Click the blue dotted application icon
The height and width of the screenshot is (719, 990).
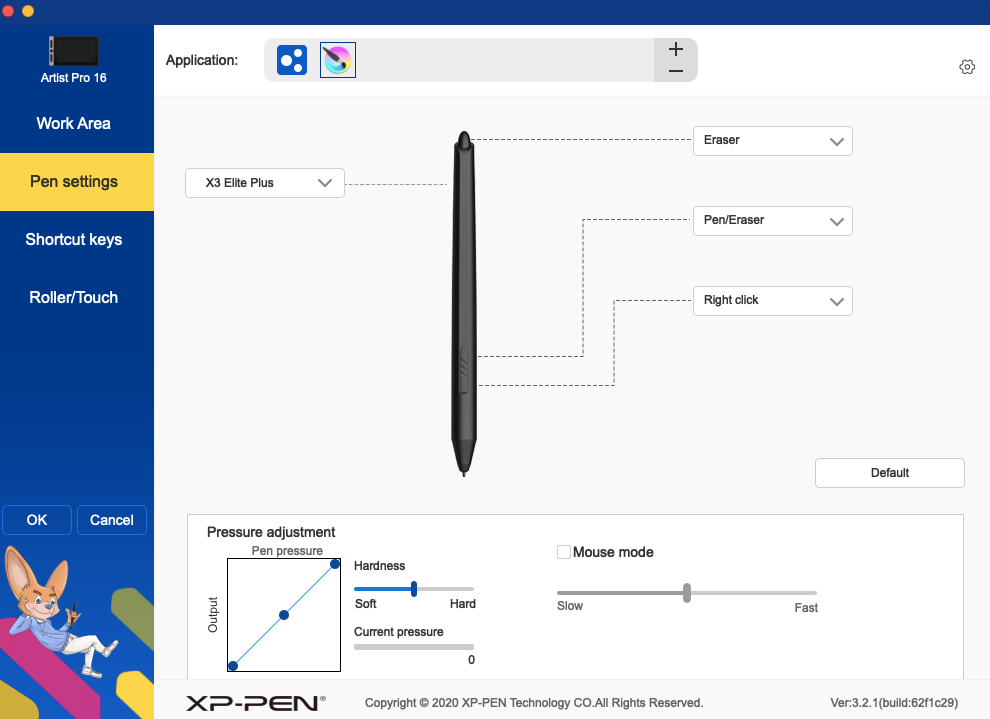tap(291, 60)
